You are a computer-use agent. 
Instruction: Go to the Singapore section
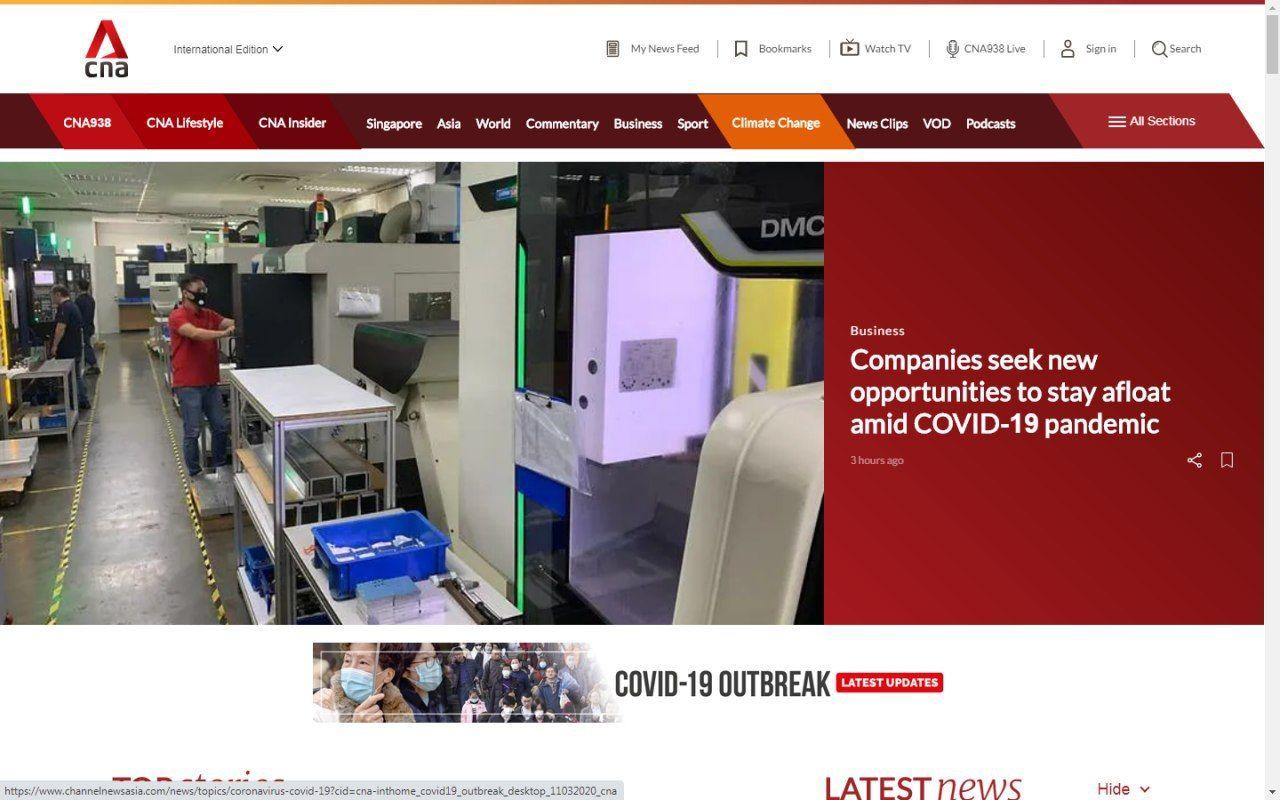(394, 123)
